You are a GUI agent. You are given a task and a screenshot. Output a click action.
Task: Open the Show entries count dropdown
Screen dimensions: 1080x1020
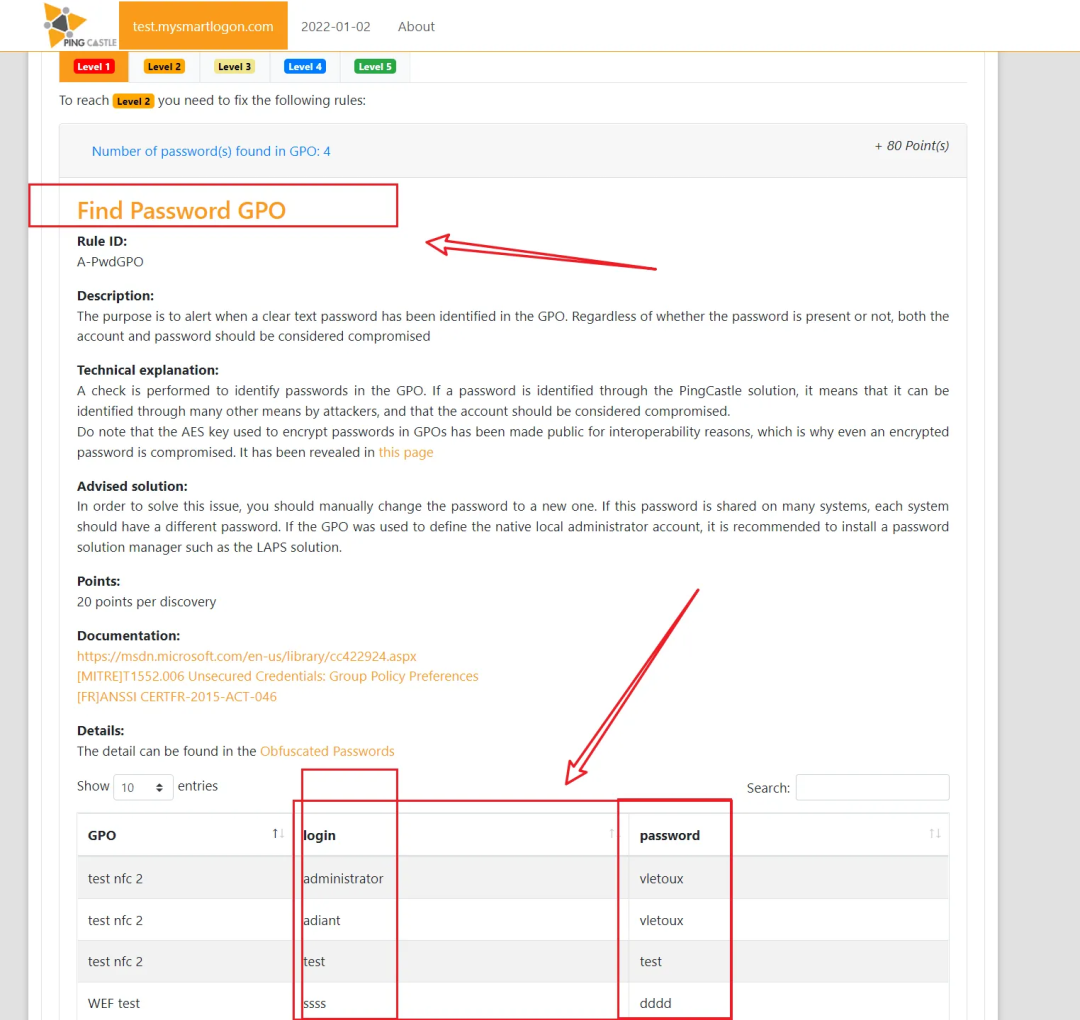point(142,787)
